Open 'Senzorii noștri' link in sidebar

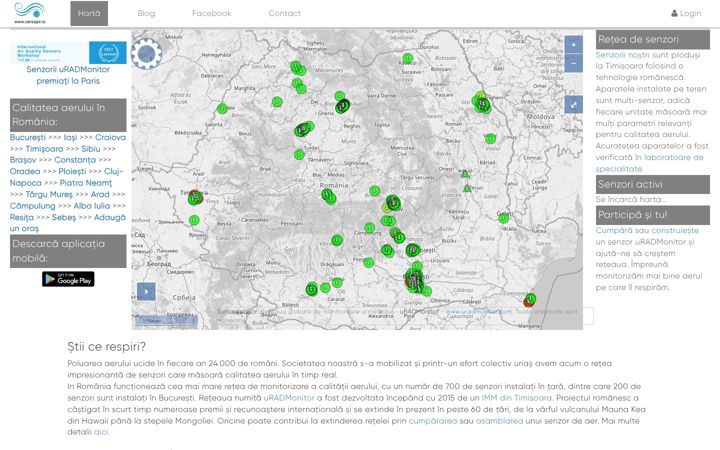(623, 55)
